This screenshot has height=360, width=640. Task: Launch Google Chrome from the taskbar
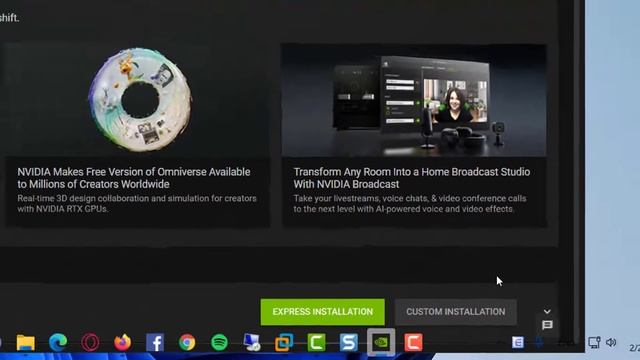187,342
